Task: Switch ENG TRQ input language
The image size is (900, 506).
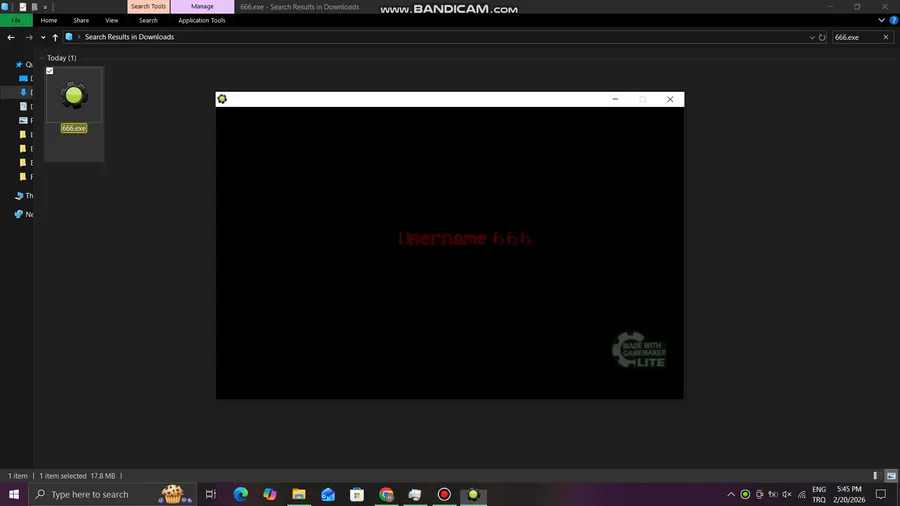Action: click(x=819, y=494)
